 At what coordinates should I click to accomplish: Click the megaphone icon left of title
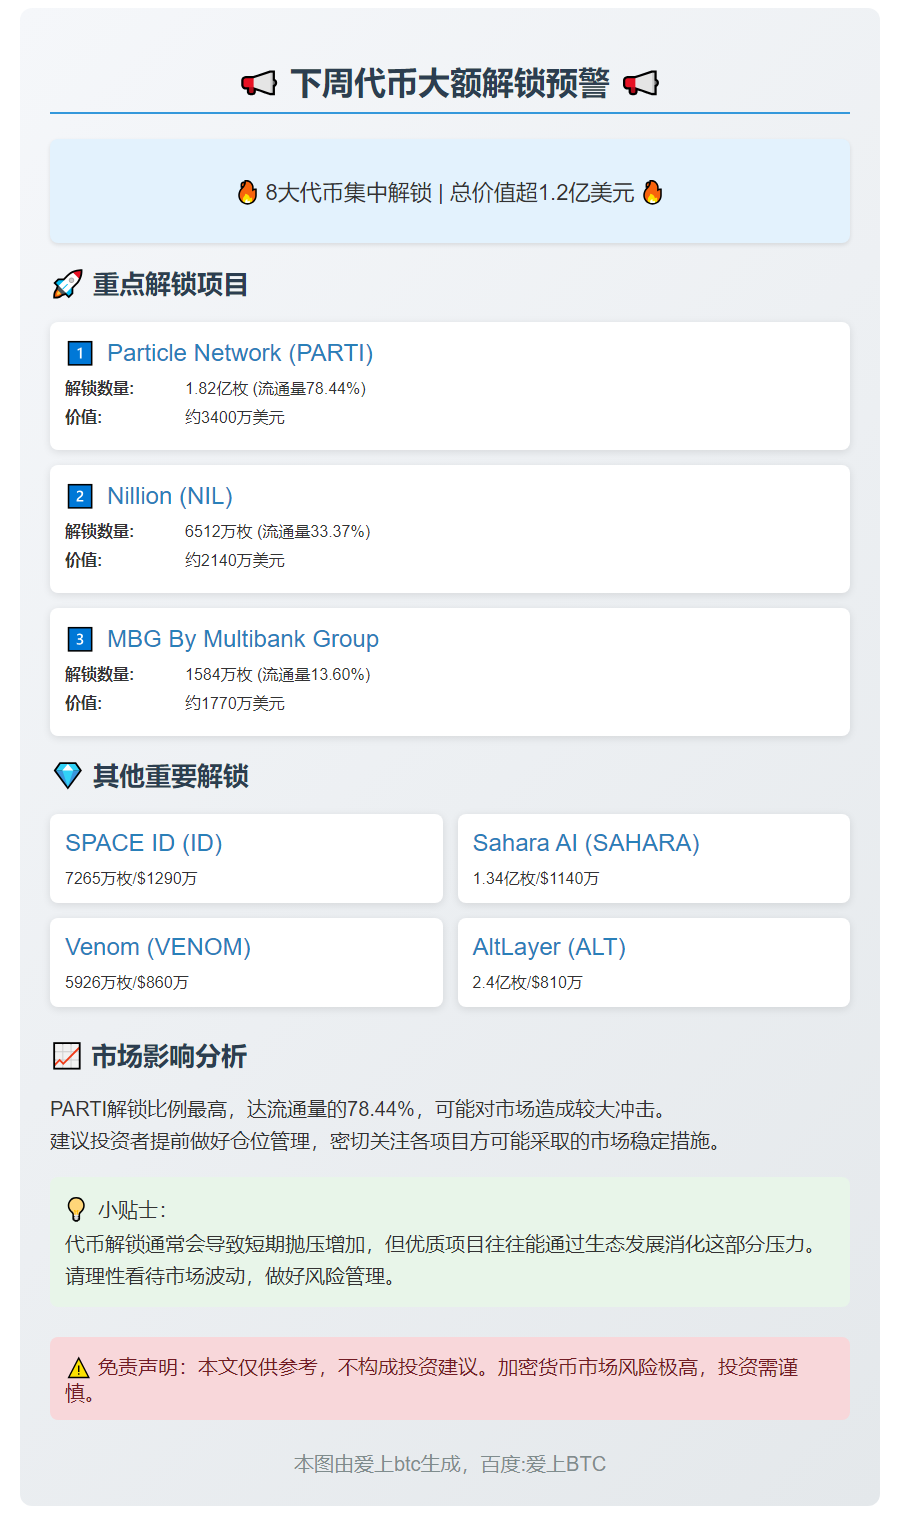pos(259,84)
